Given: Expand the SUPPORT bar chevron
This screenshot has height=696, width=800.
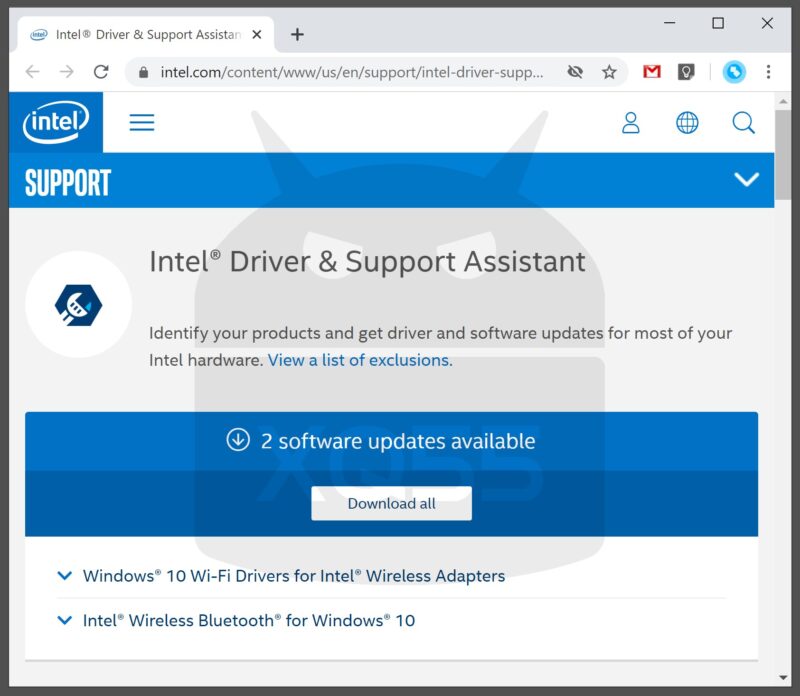Looking at the screenshot, I should pos(746,180).
